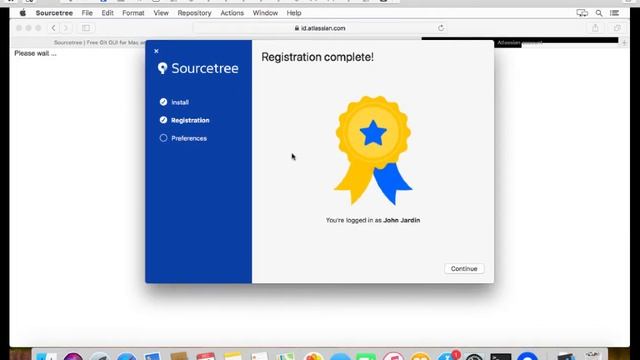Click the screen mirroring menu bar icon
This screenshot has height=360, width=640.
point(582,13)
